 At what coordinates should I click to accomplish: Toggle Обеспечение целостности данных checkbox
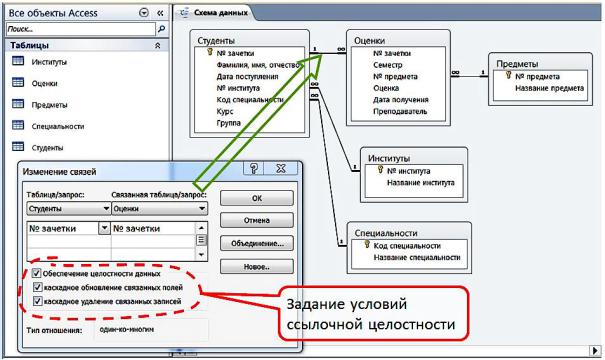point(36,274)
